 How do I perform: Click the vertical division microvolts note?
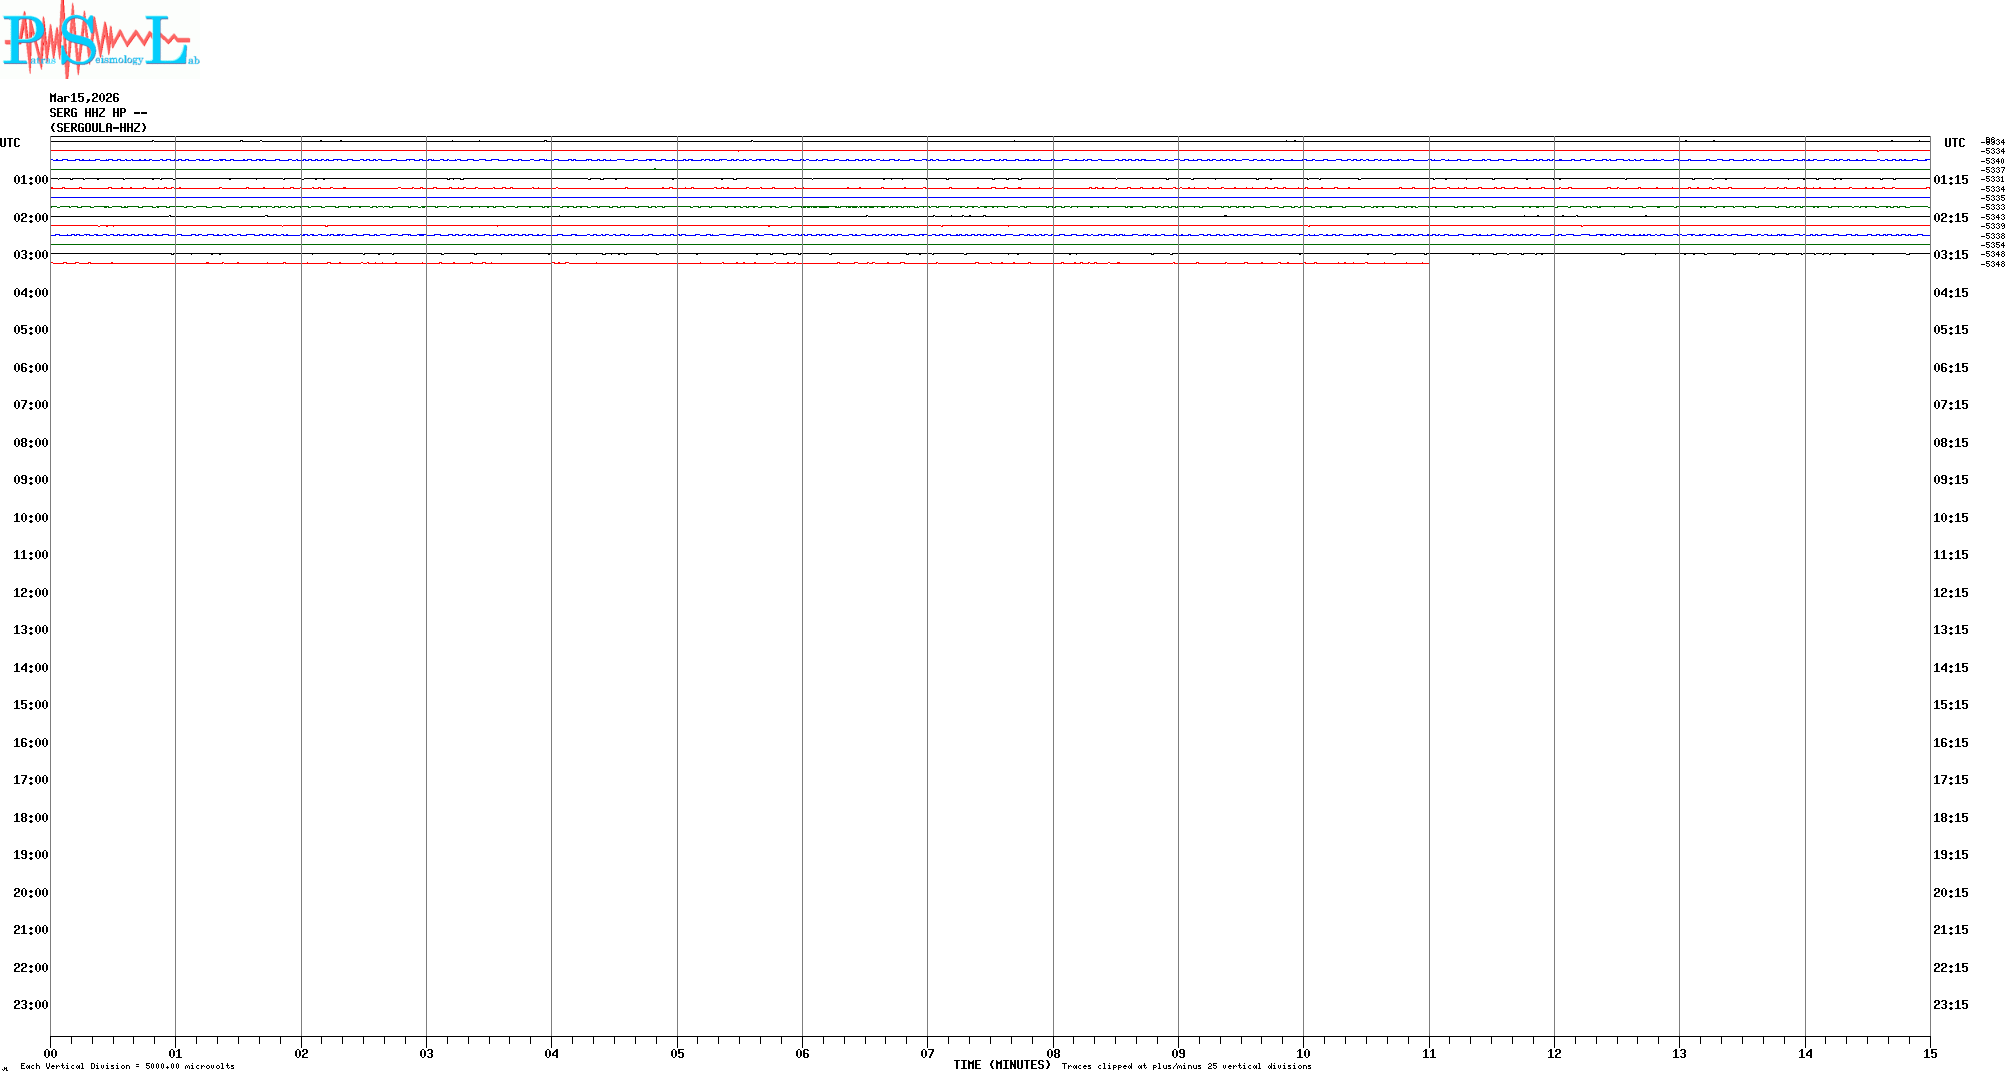(127, 1066)
